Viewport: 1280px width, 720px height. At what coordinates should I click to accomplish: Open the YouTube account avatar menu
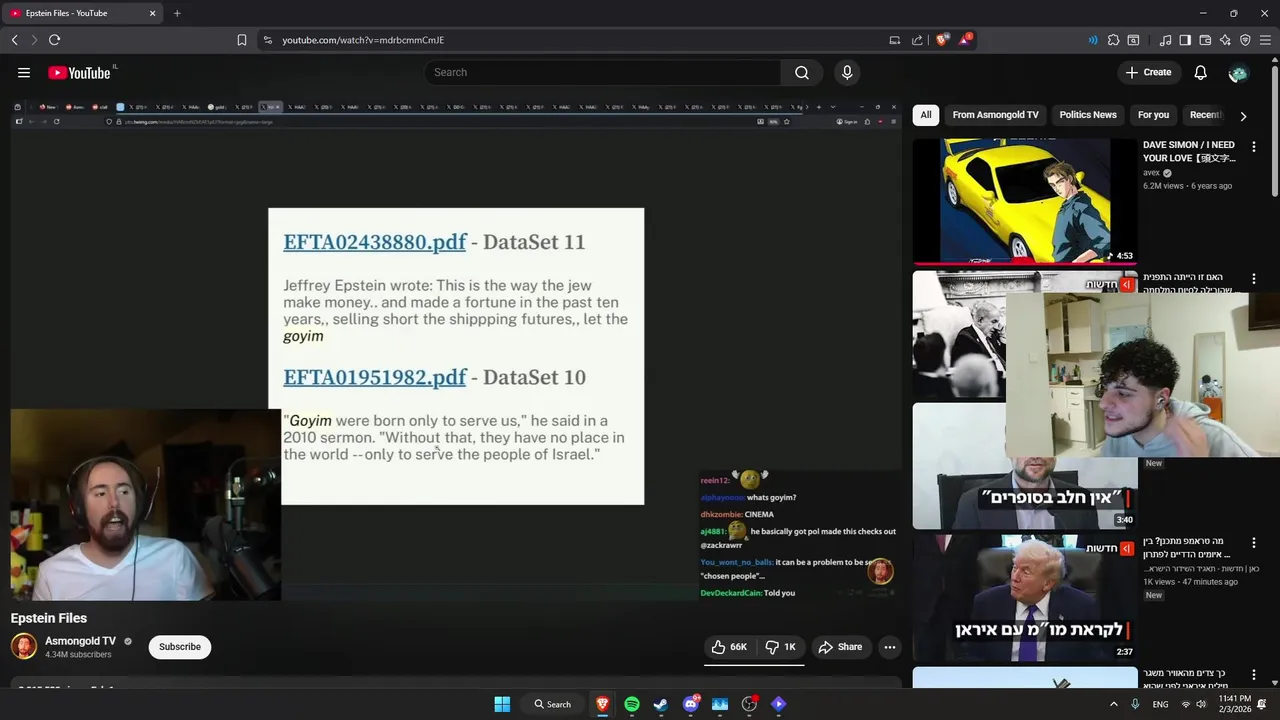click(1238, 72)
